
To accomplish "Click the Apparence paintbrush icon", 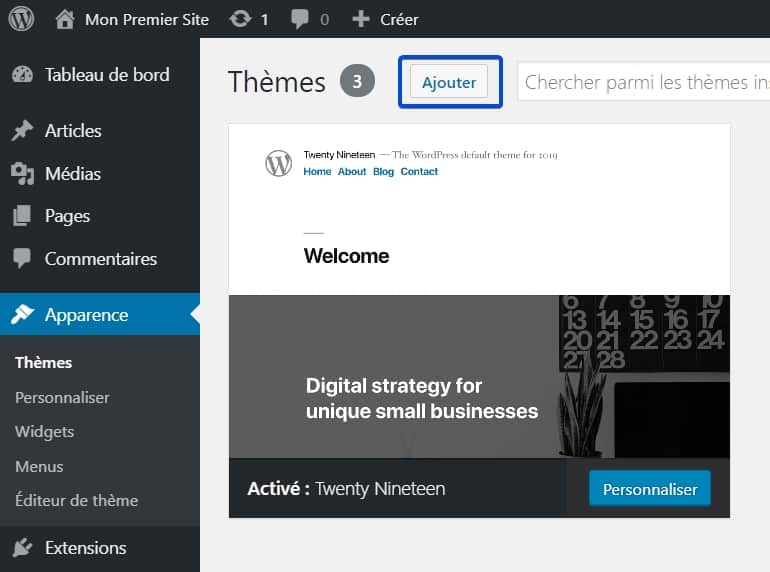I will tap(22, 314).
